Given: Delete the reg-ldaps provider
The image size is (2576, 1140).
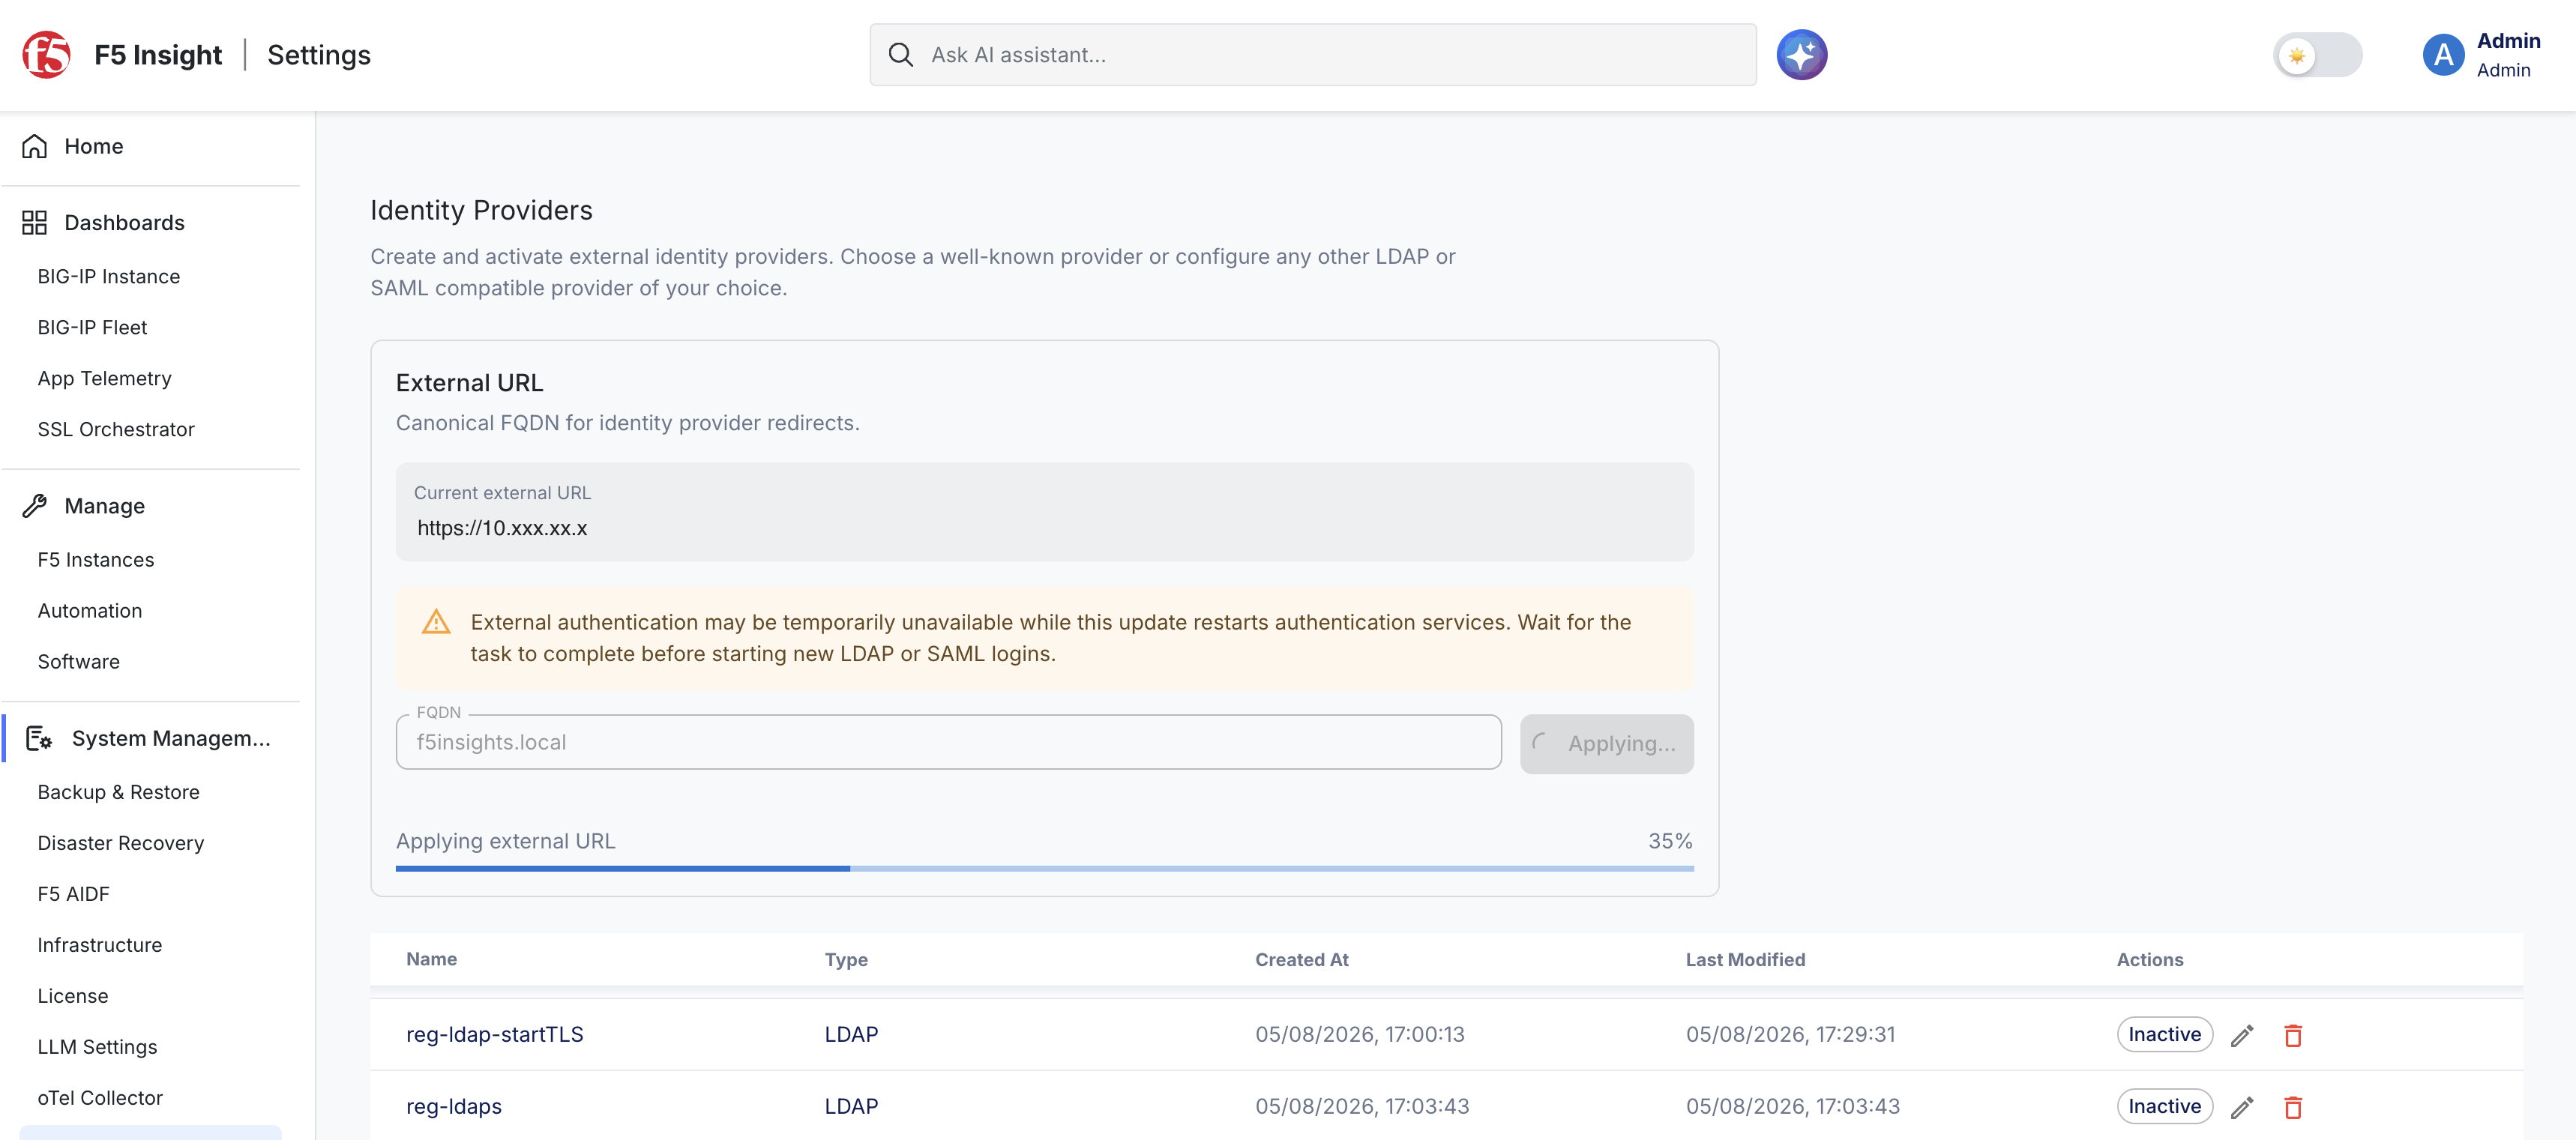Looking at the screenshot, I should coord(2293,1107).
